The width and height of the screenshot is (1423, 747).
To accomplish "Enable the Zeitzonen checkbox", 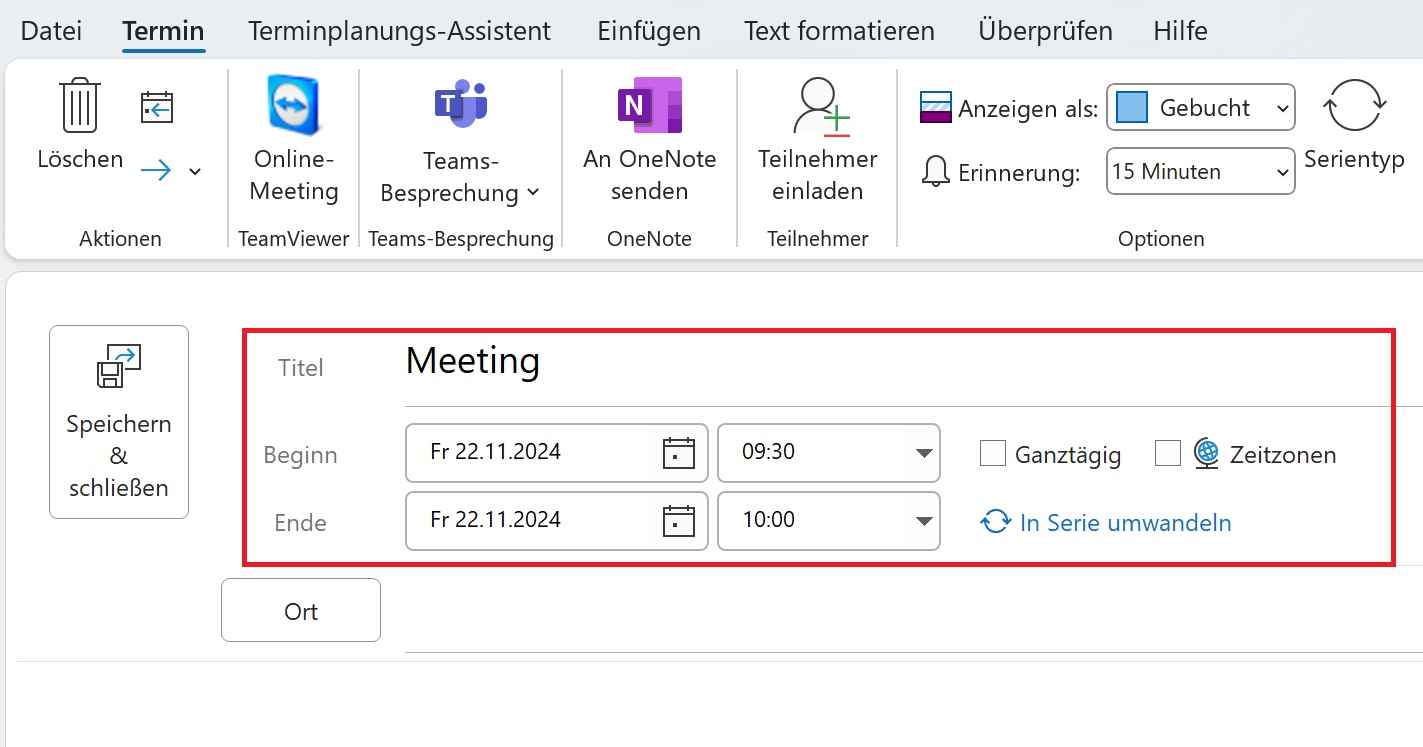I will point(1167,453).
